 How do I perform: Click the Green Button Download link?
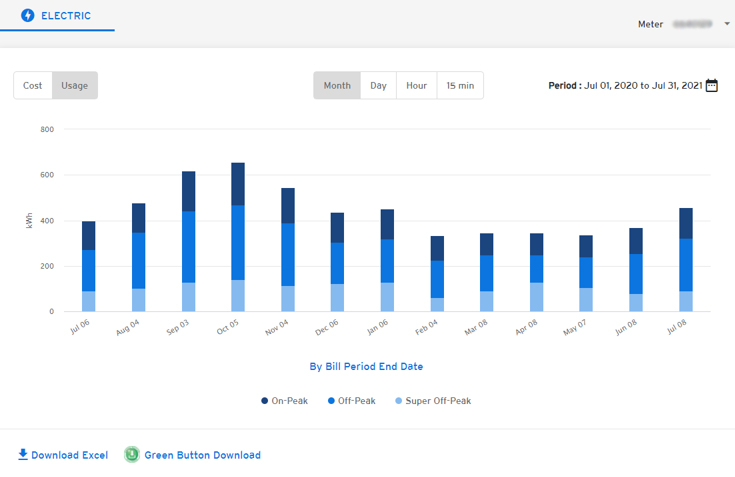coord(202,455)
